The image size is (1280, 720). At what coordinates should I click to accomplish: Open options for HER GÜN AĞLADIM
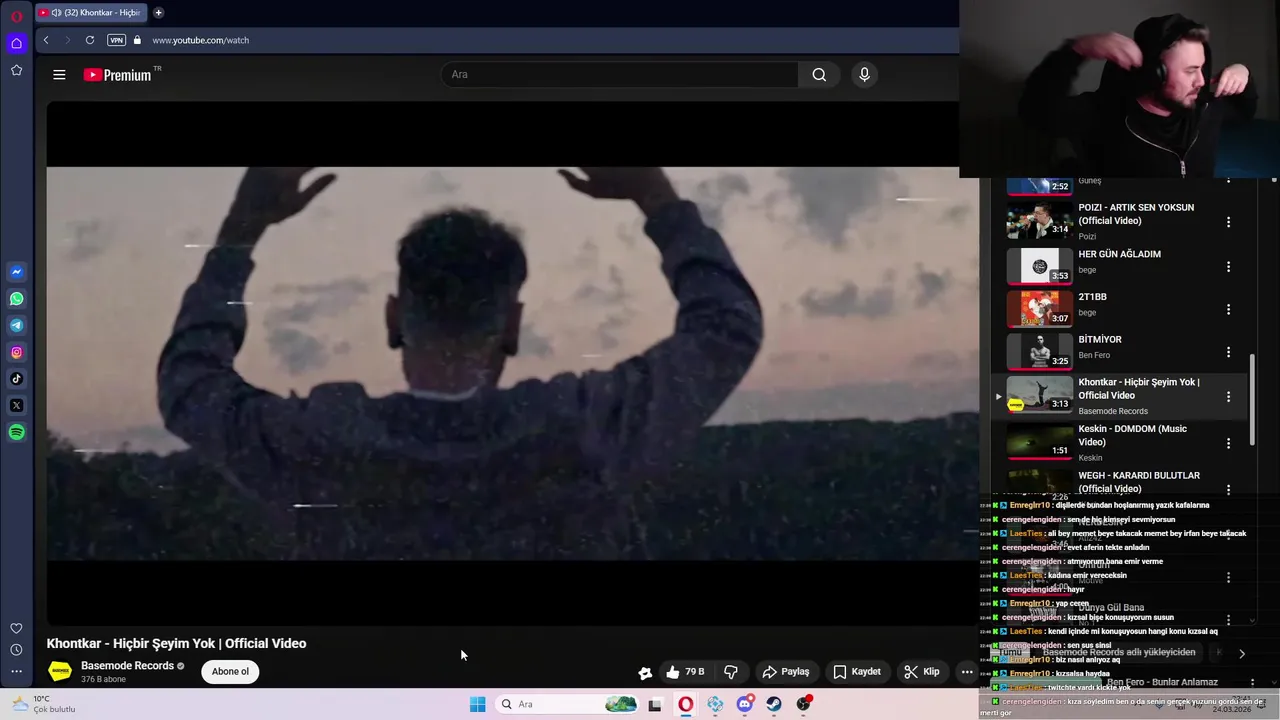point(1229,267)
